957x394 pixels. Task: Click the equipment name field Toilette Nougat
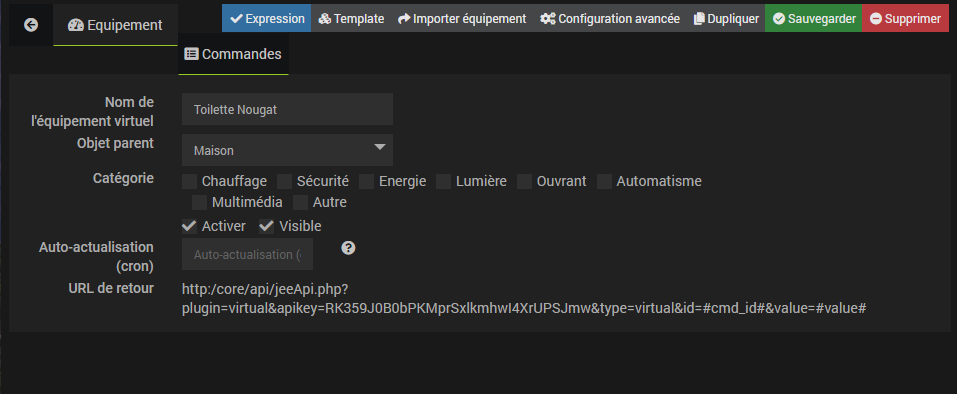click(x=287, y=109)
